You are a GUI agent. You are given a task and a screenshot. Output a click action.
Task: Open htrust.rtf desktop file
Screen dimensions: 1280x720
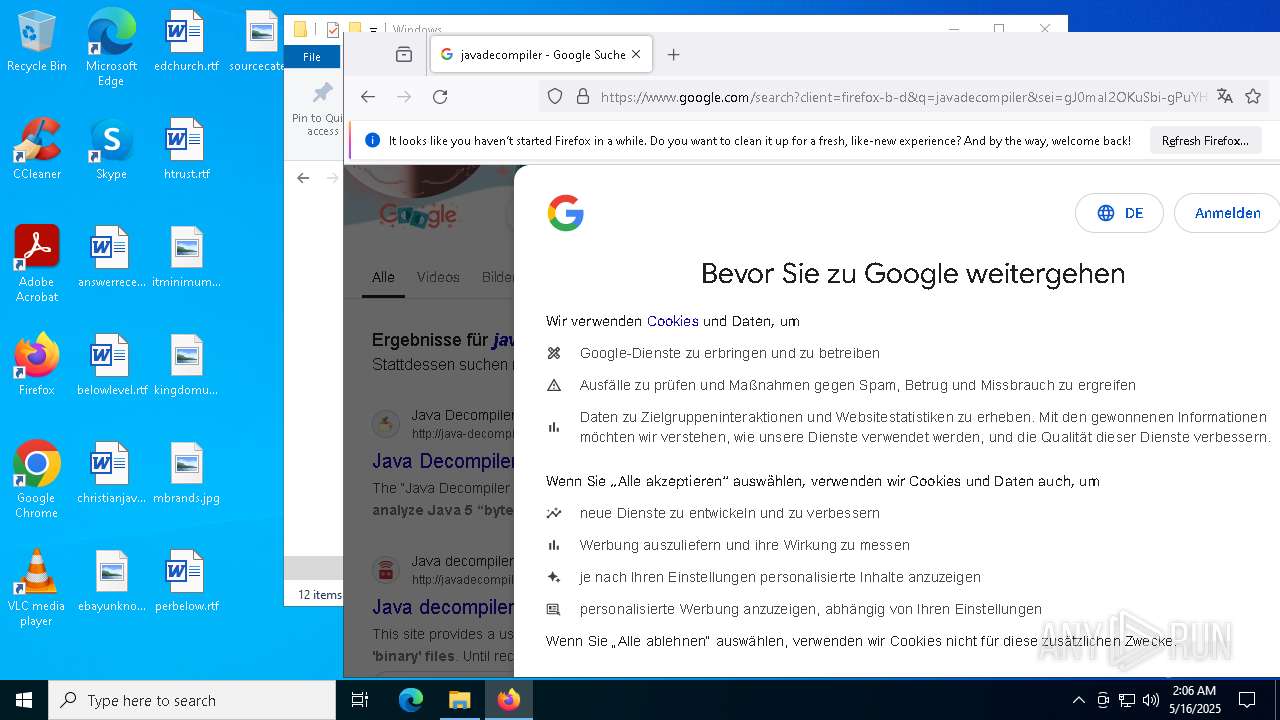pos(186,150)
